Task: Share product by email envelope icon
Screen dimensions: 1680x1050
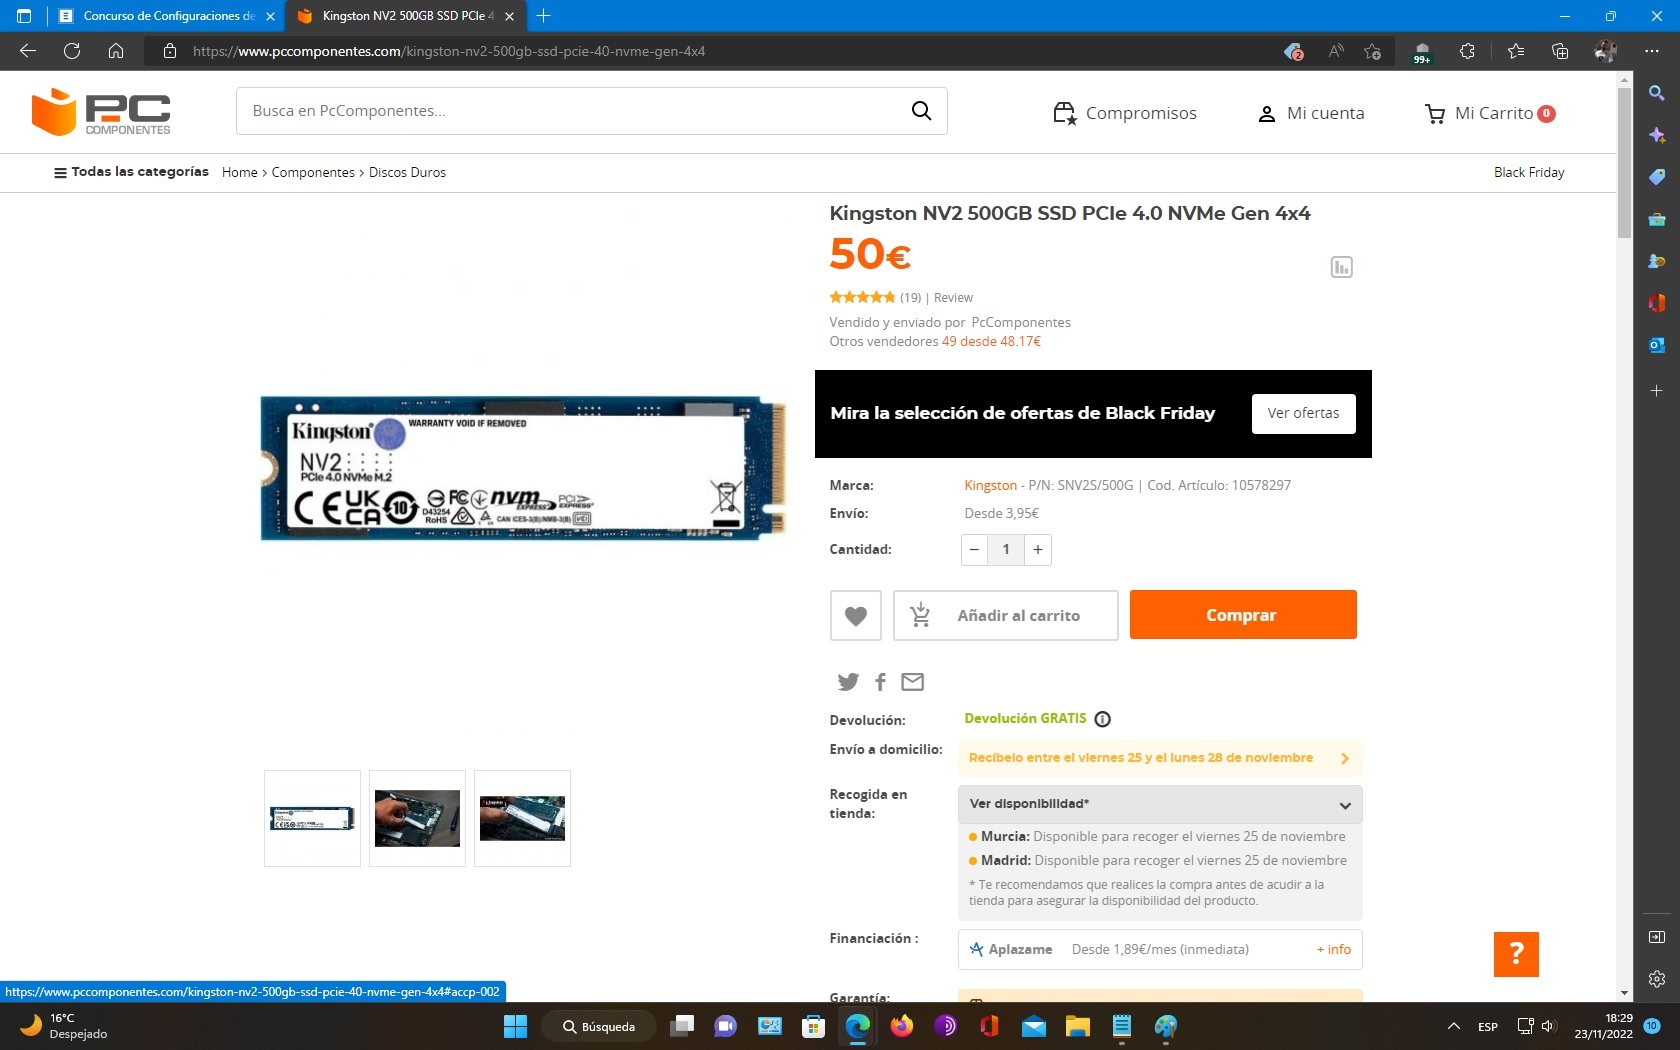Action: tap(912, 682)
